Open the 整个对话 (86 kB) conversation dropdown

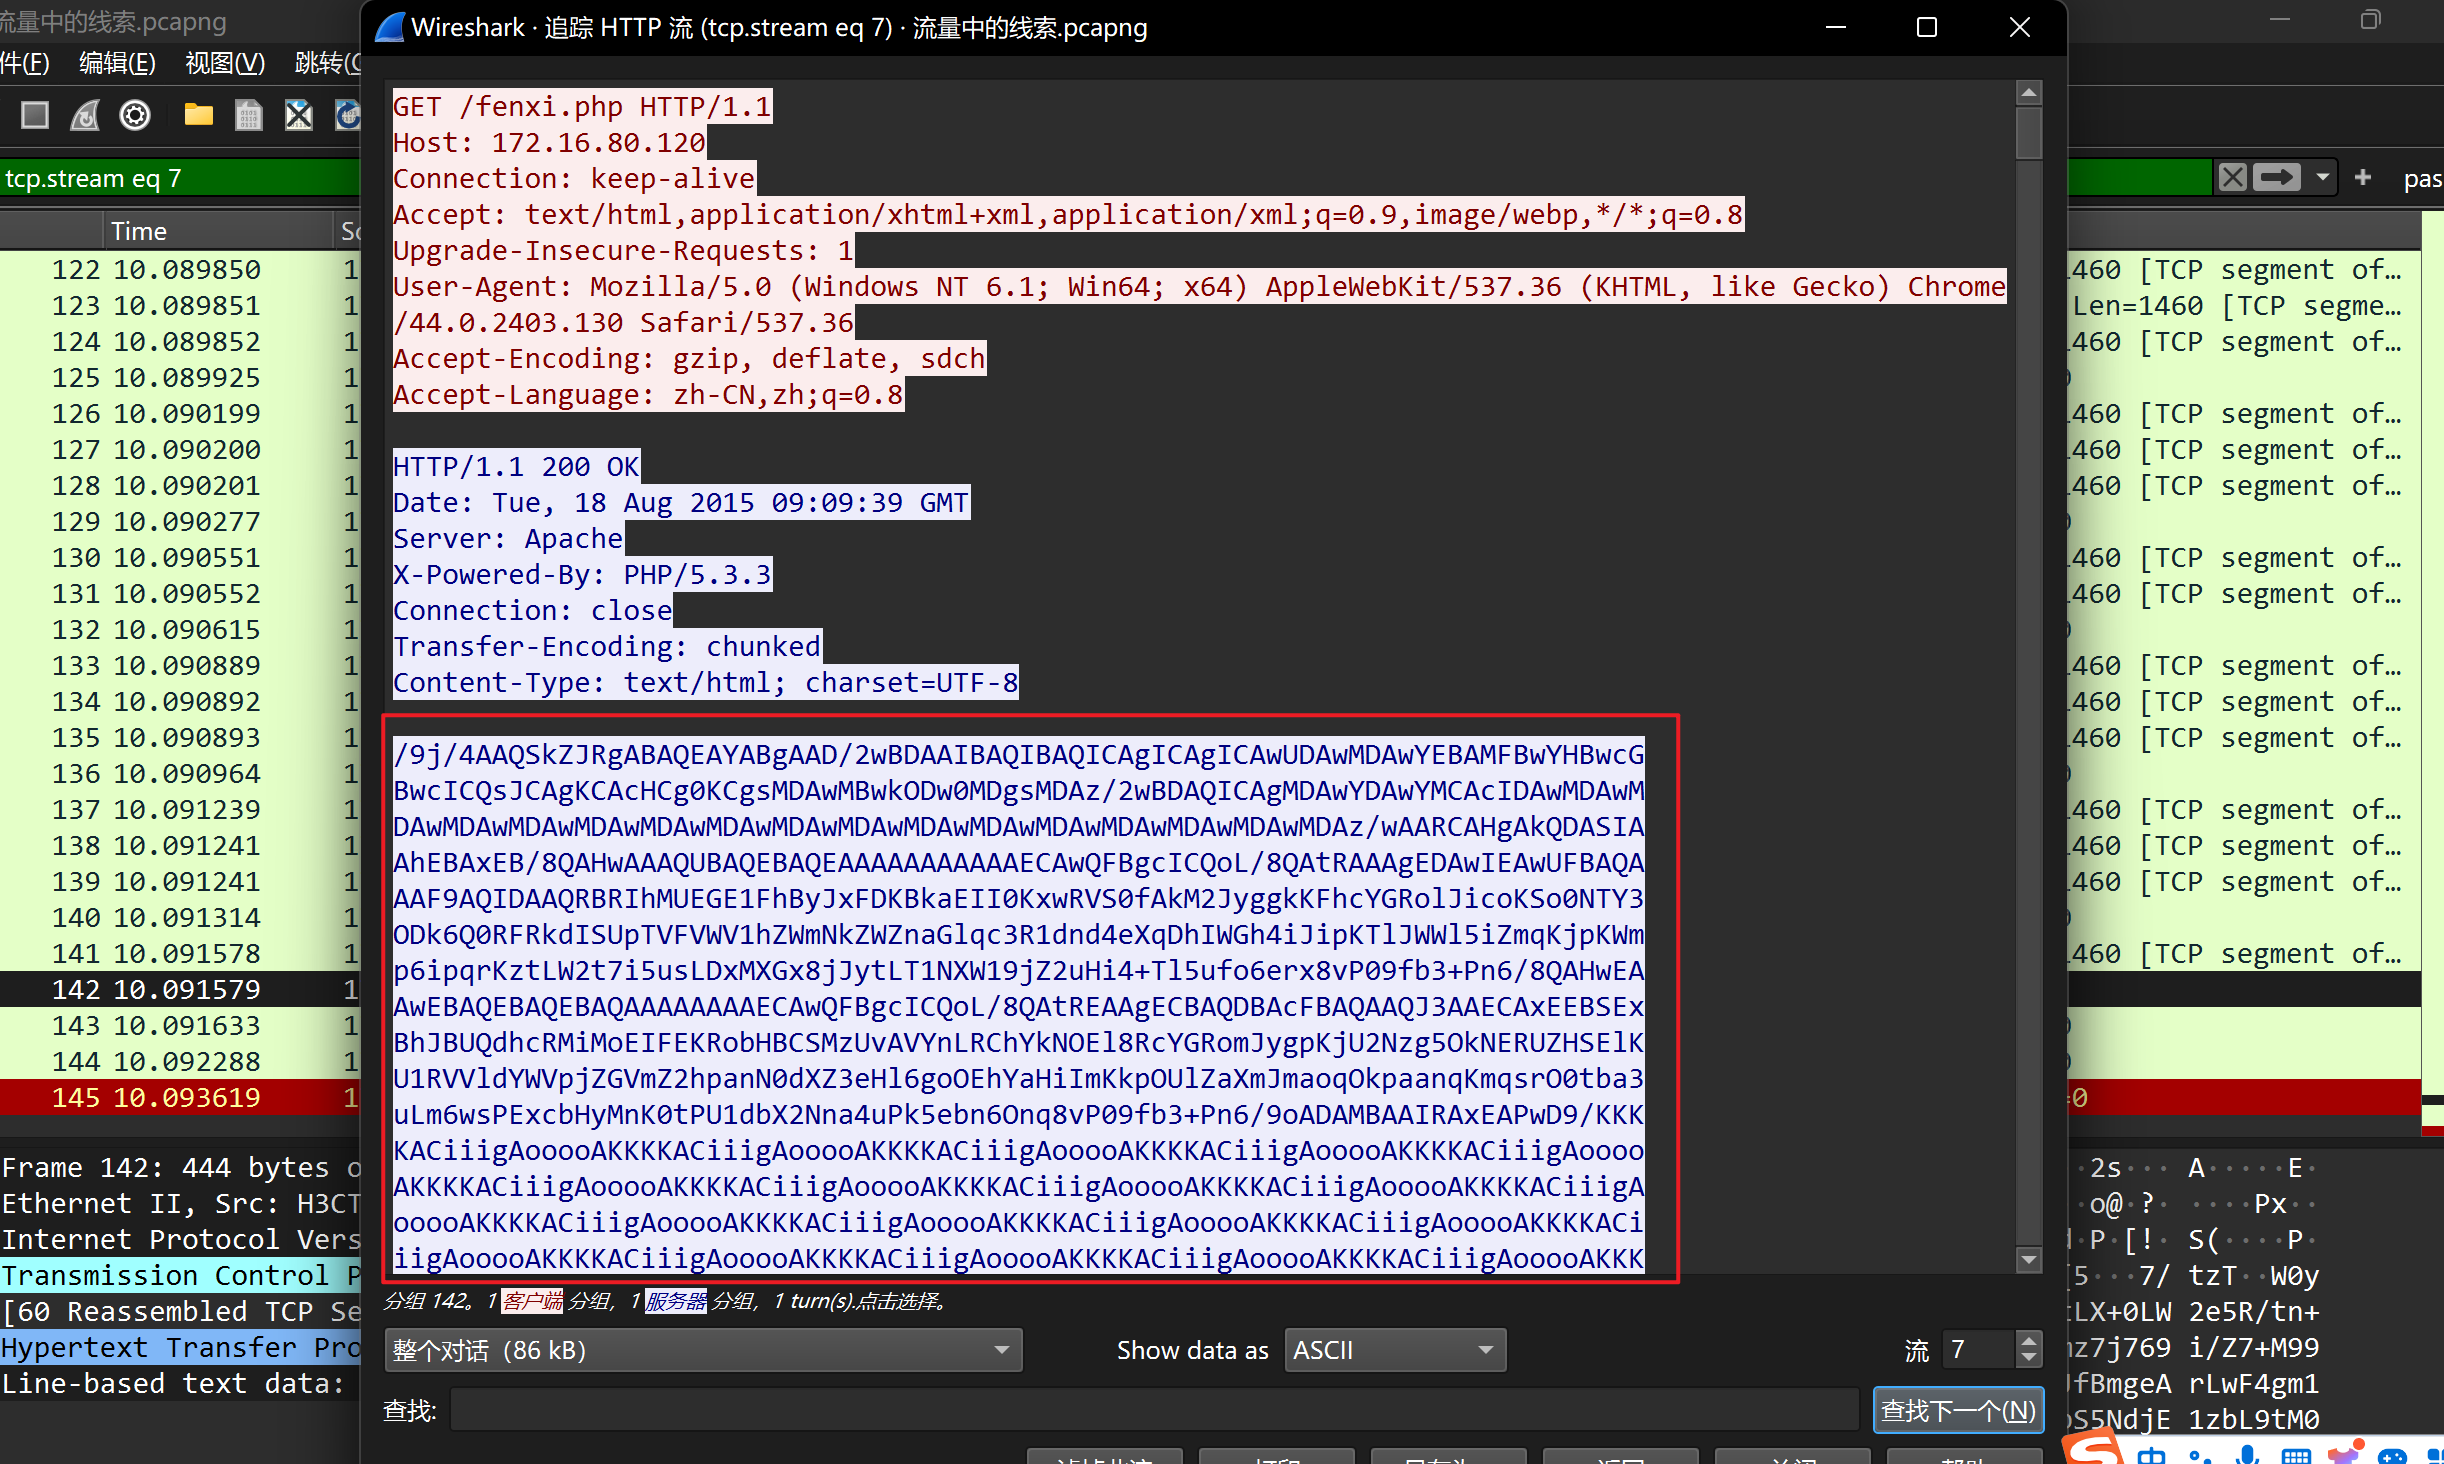pos(703,1351)
